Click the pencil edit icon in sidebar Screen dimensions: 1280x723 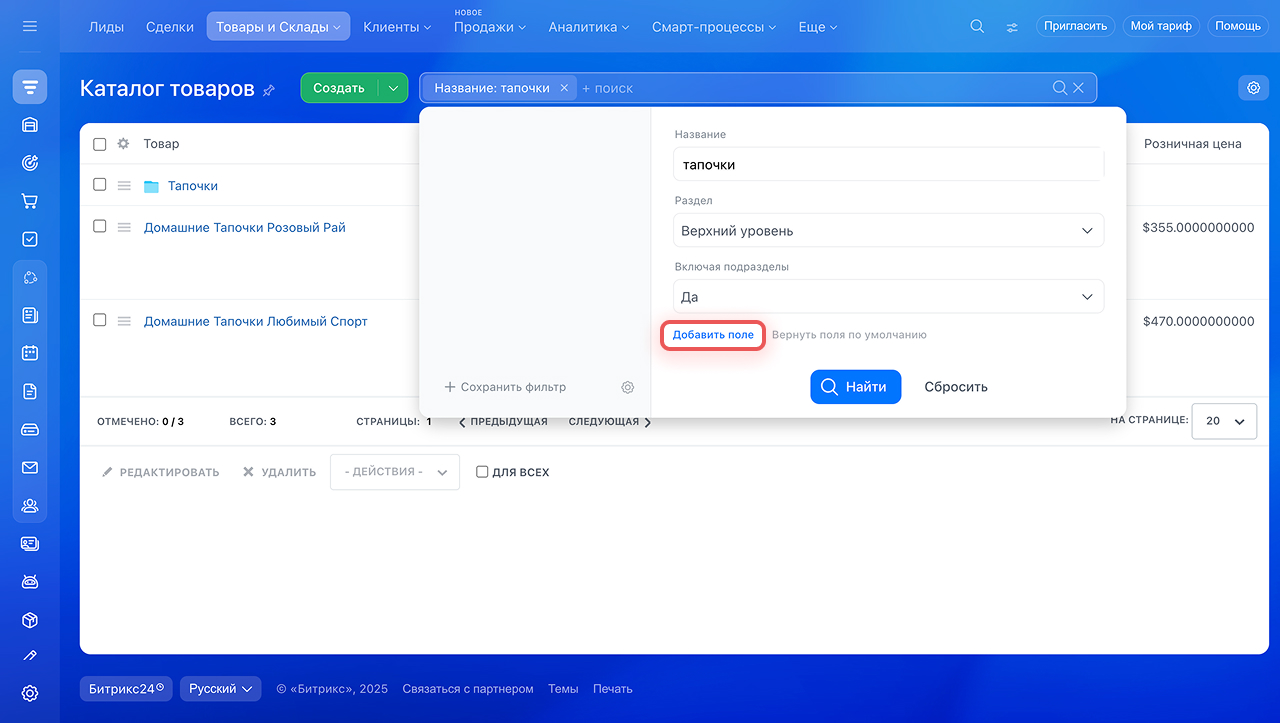(30, 656)
